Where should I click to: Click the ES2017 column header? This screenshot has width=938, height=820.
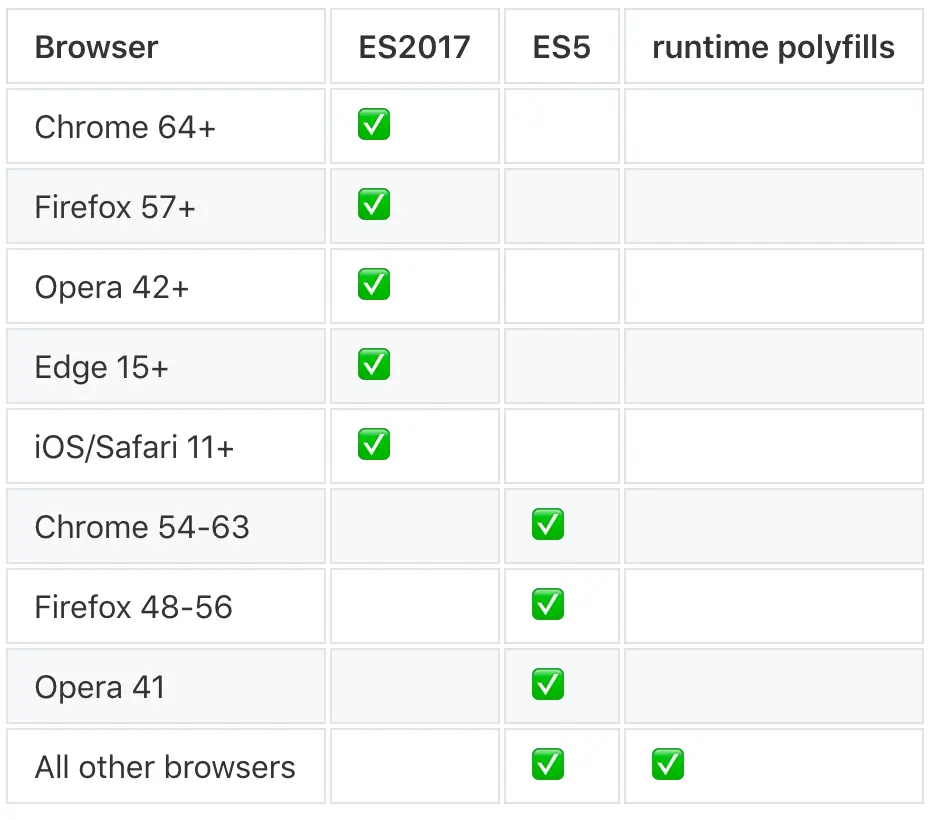coord(414,47)
